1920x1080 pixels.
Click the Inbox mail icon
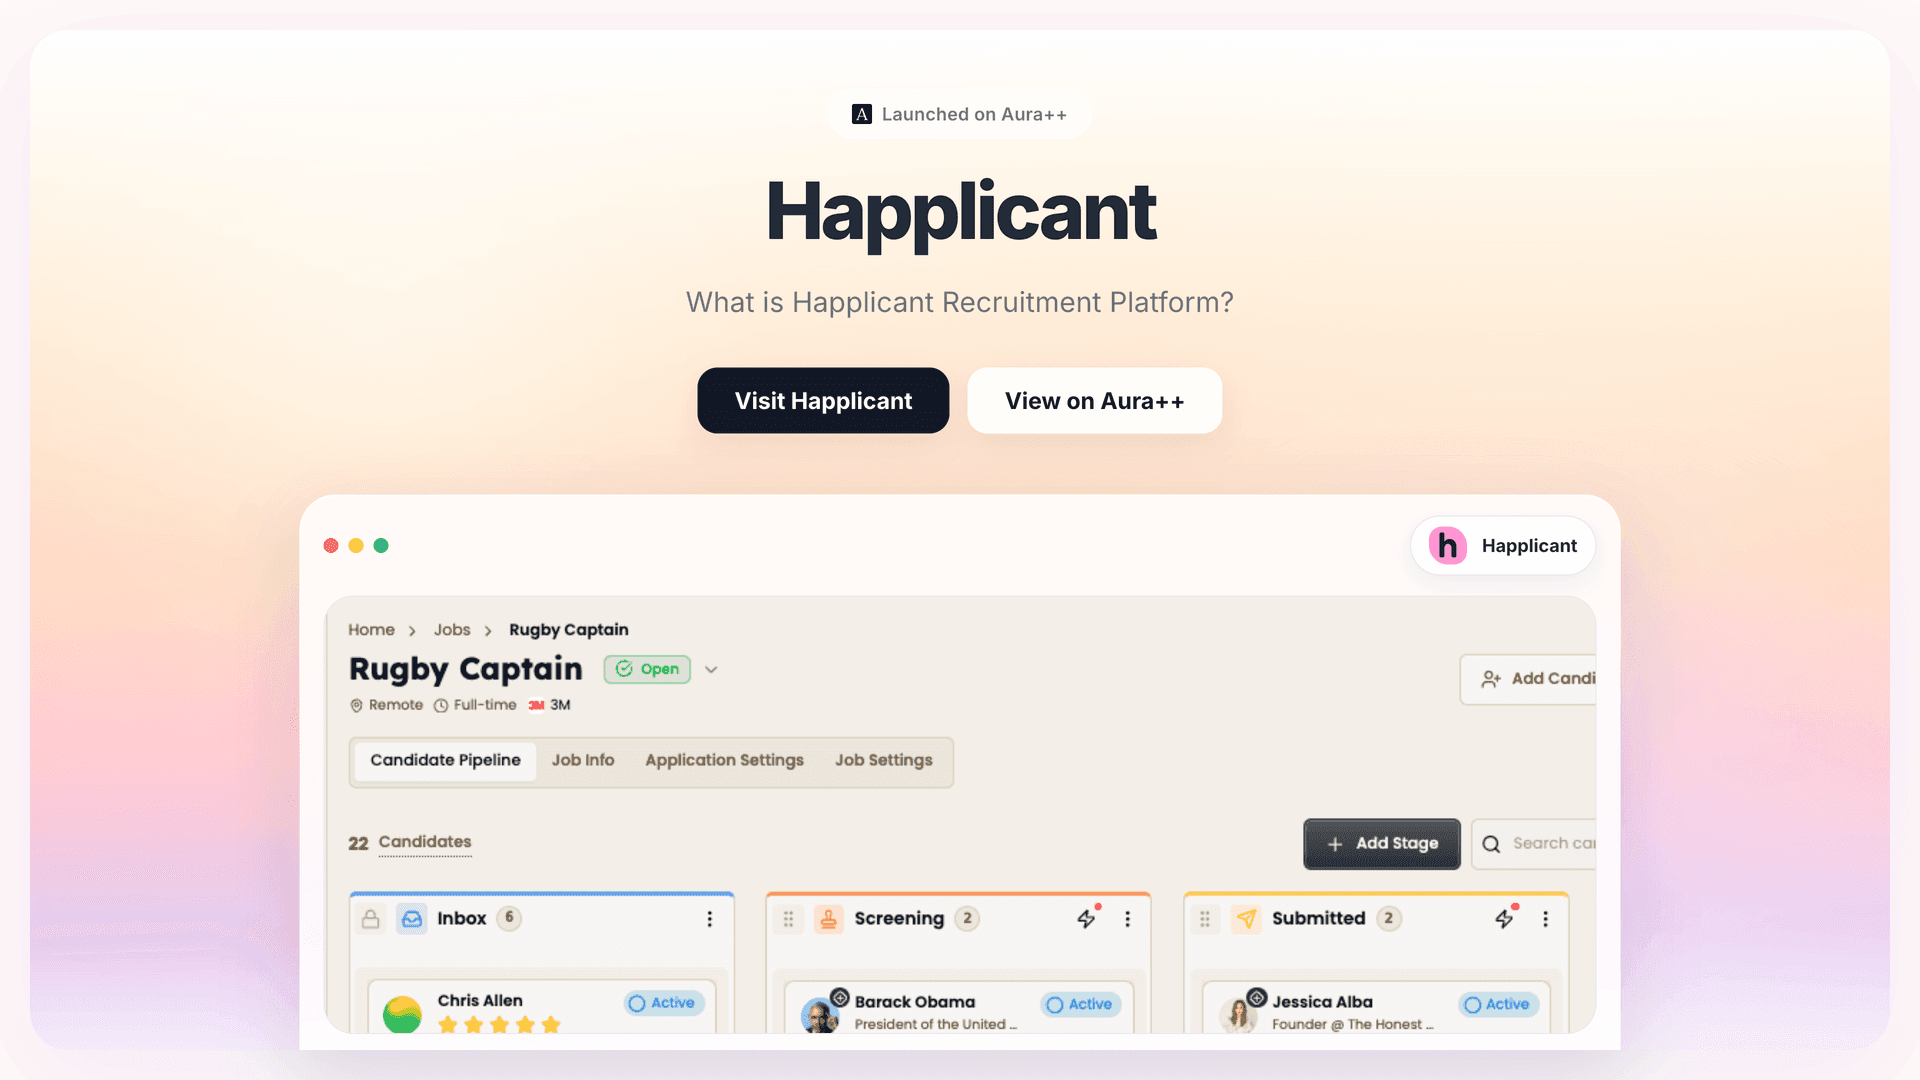pyautogui.click(x=412, y=919)
